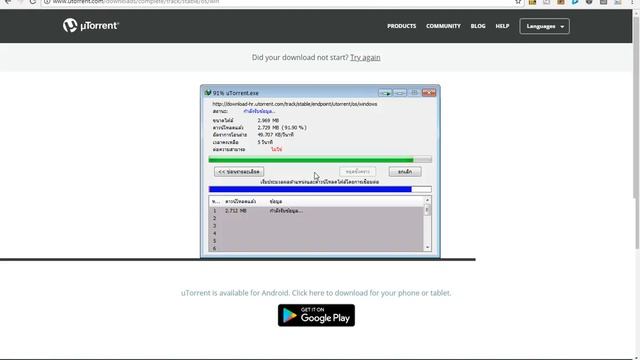Click the uTorrent for Android download text

pos(316,293)
